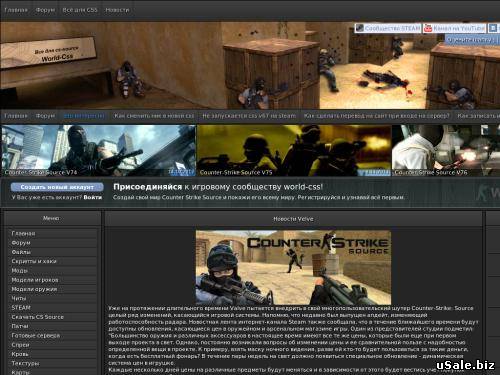Image resolution: width=500 pixels, height=375 pixels.
Task: Open the YouTube channel icon link
Action: [x=428, y=28]
